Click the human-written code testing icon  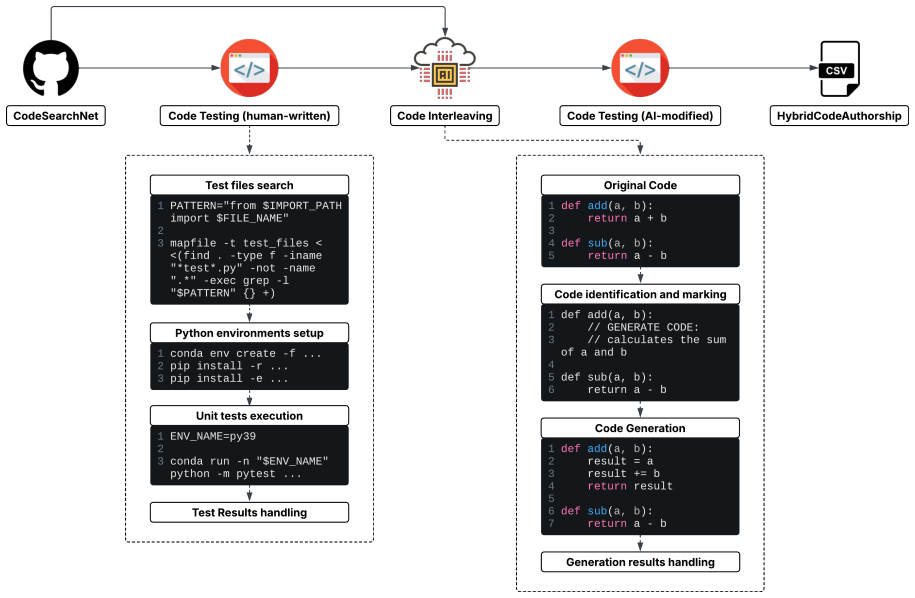tap(249, 68)
